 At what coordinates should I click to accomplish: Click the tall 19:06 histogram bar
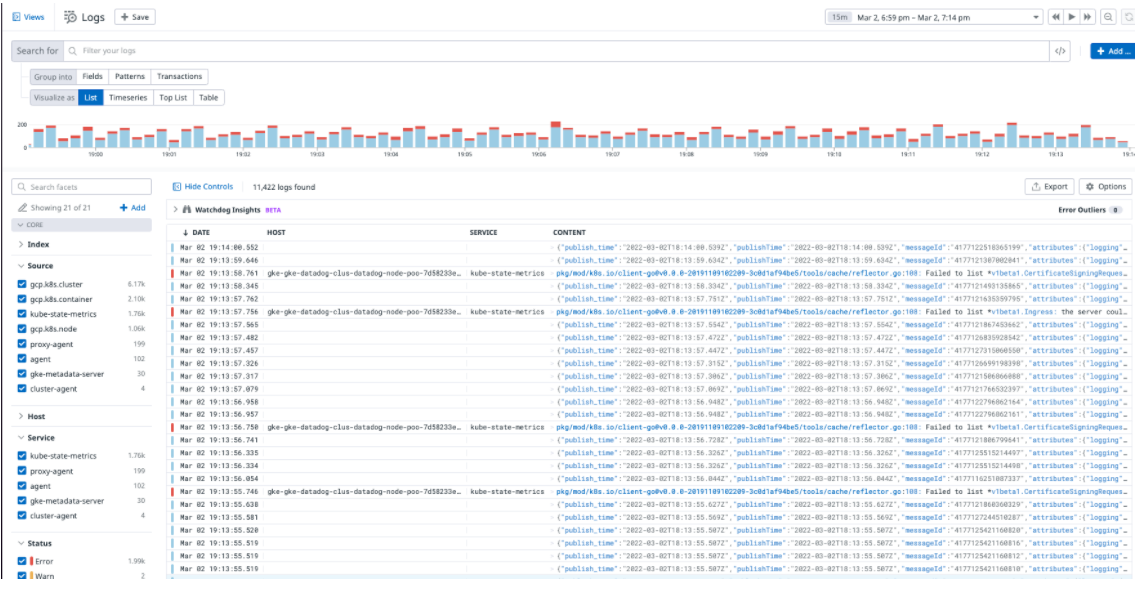(x=555, y=134)
